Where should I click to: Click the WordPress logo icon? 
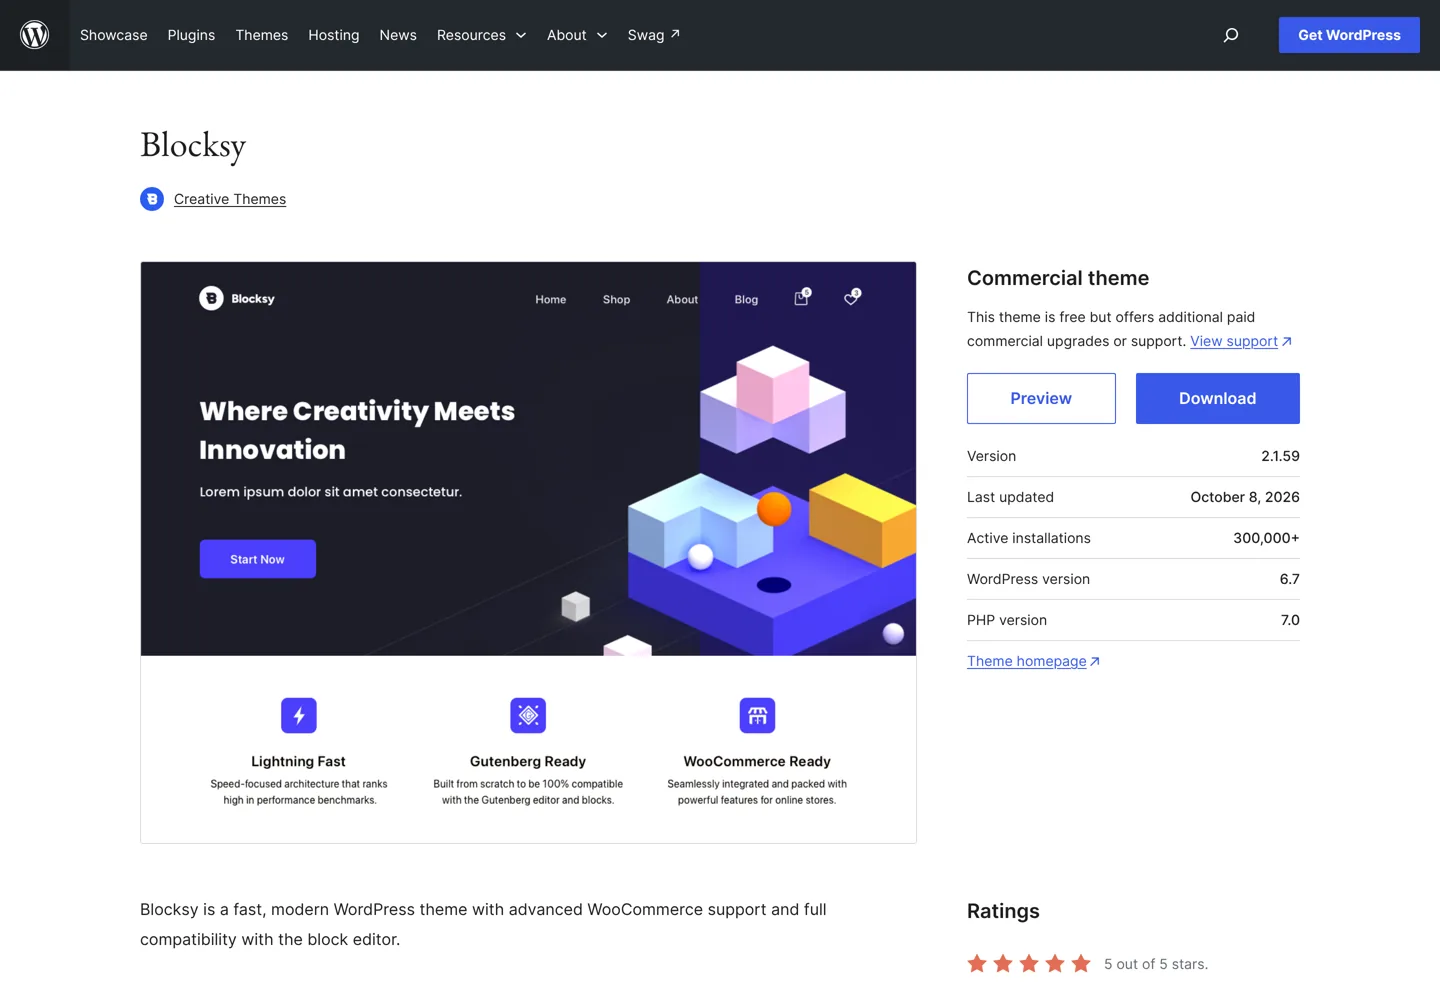35,35
